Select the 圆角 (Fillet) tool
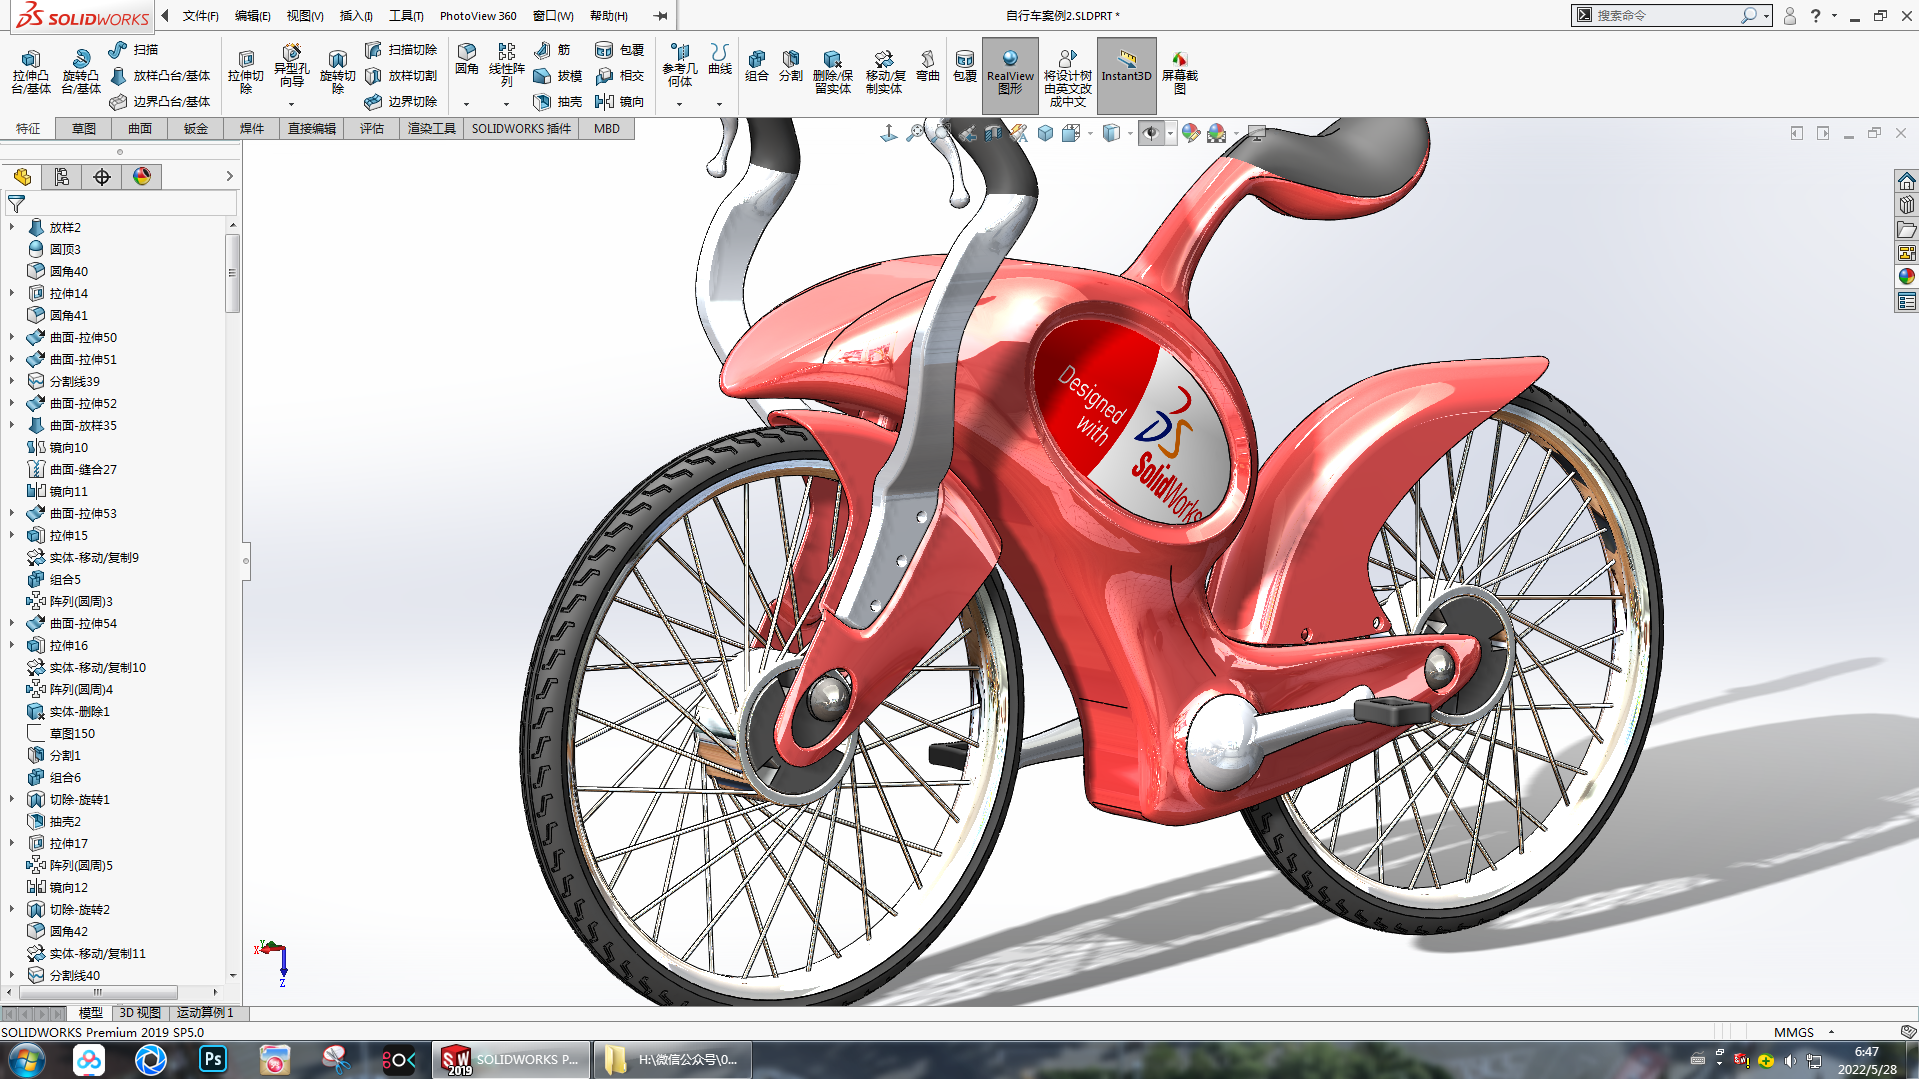Viewport: 1919px width, 1079px height. (466, 59)
